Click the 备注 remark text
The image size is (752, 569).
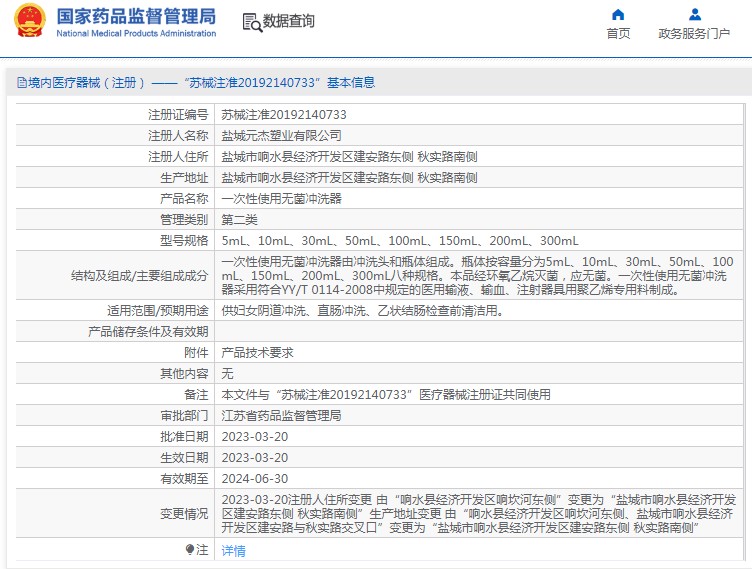386,395
